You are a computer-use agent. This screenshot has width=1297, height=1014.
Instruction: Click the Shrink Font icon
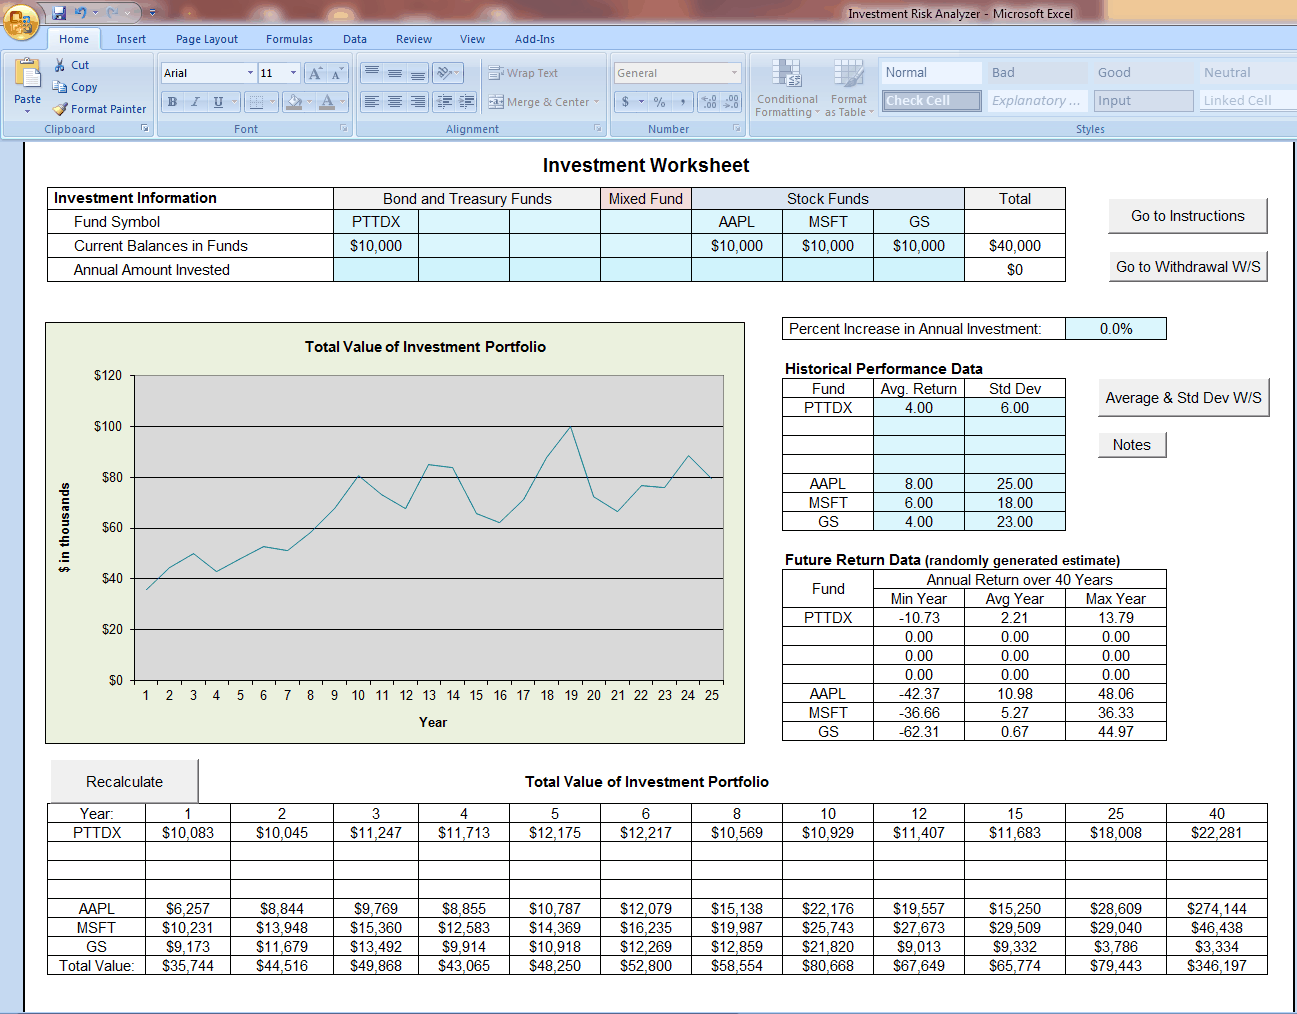[x=337, y=73]
